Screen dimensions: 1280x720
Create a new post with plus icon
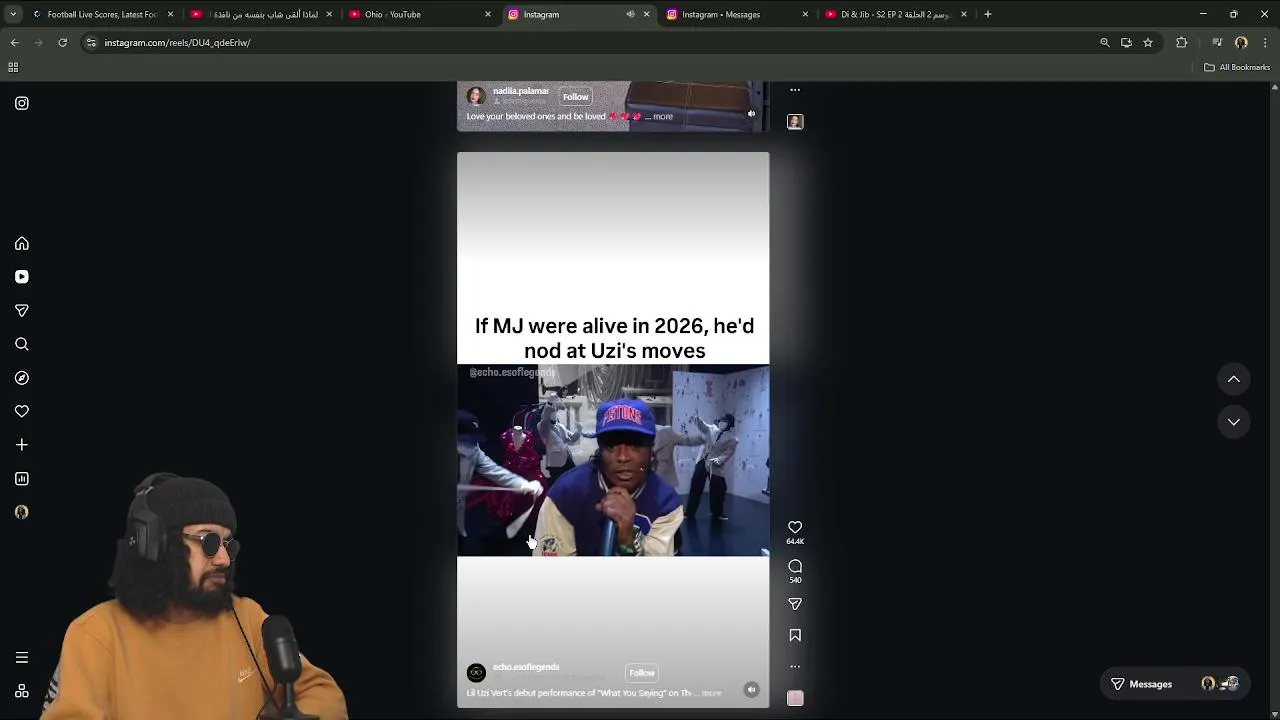pyautogui.click(x=22, y=445)
